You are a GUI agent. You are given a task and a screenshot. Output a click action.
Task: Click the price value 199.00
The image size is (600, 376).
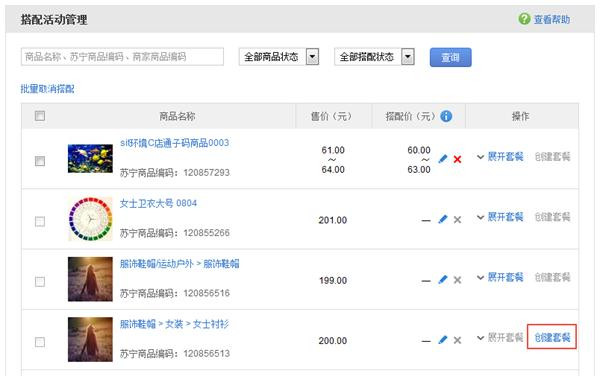[333, 280]
